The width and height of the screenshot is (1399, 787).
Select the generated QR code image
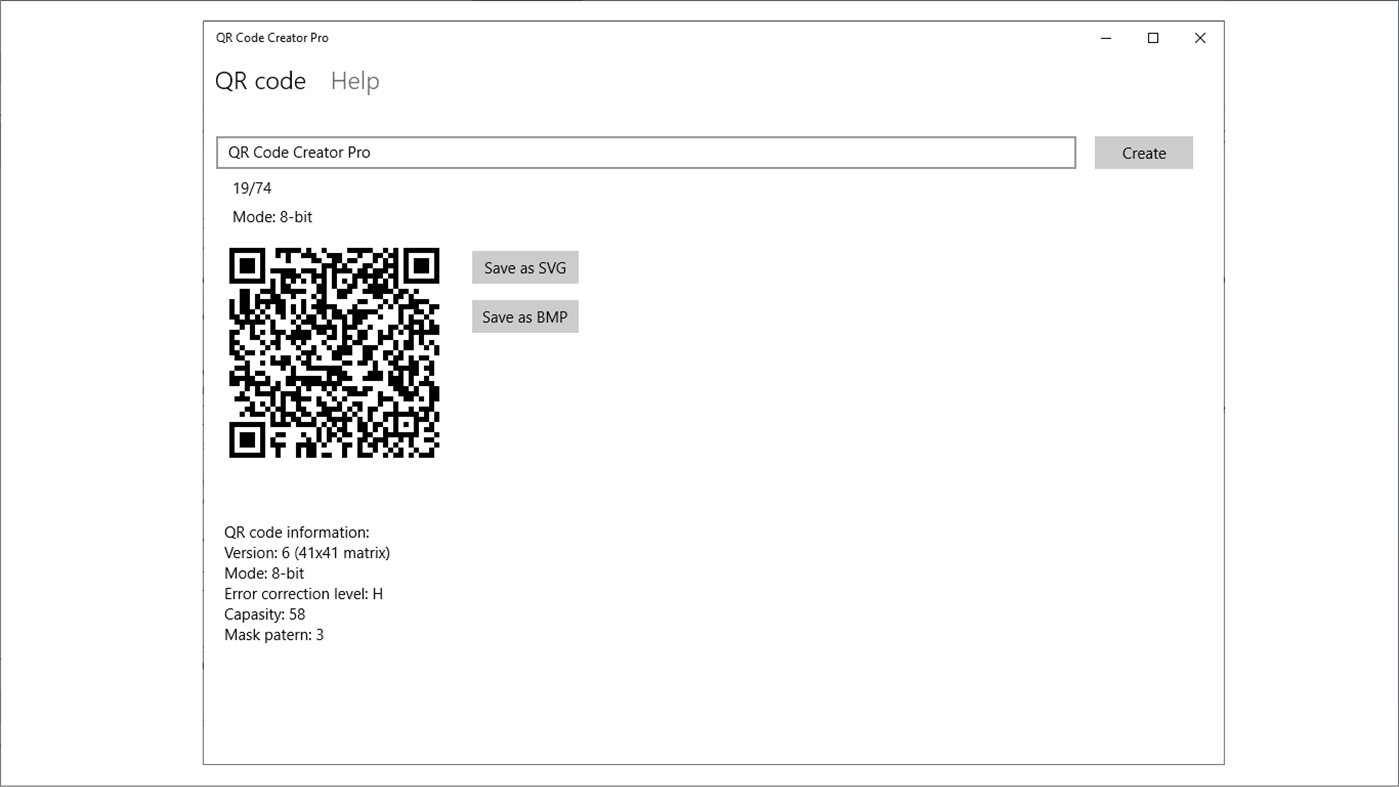pyautogui.click(x=334, y=352)
